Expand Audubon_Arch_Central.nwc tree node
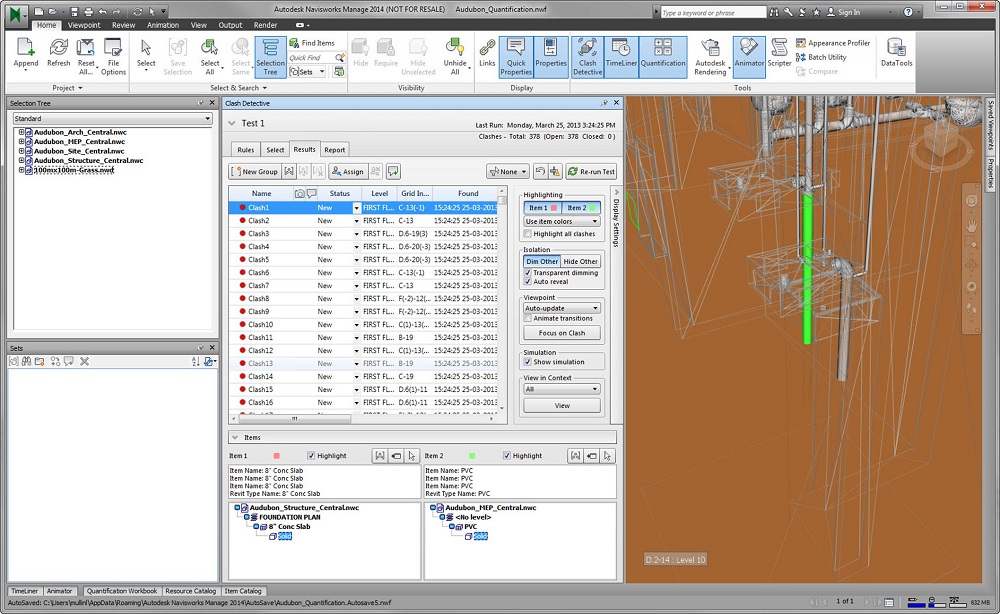The height and width of the screenshot is (614, 1000). [21, 132]
